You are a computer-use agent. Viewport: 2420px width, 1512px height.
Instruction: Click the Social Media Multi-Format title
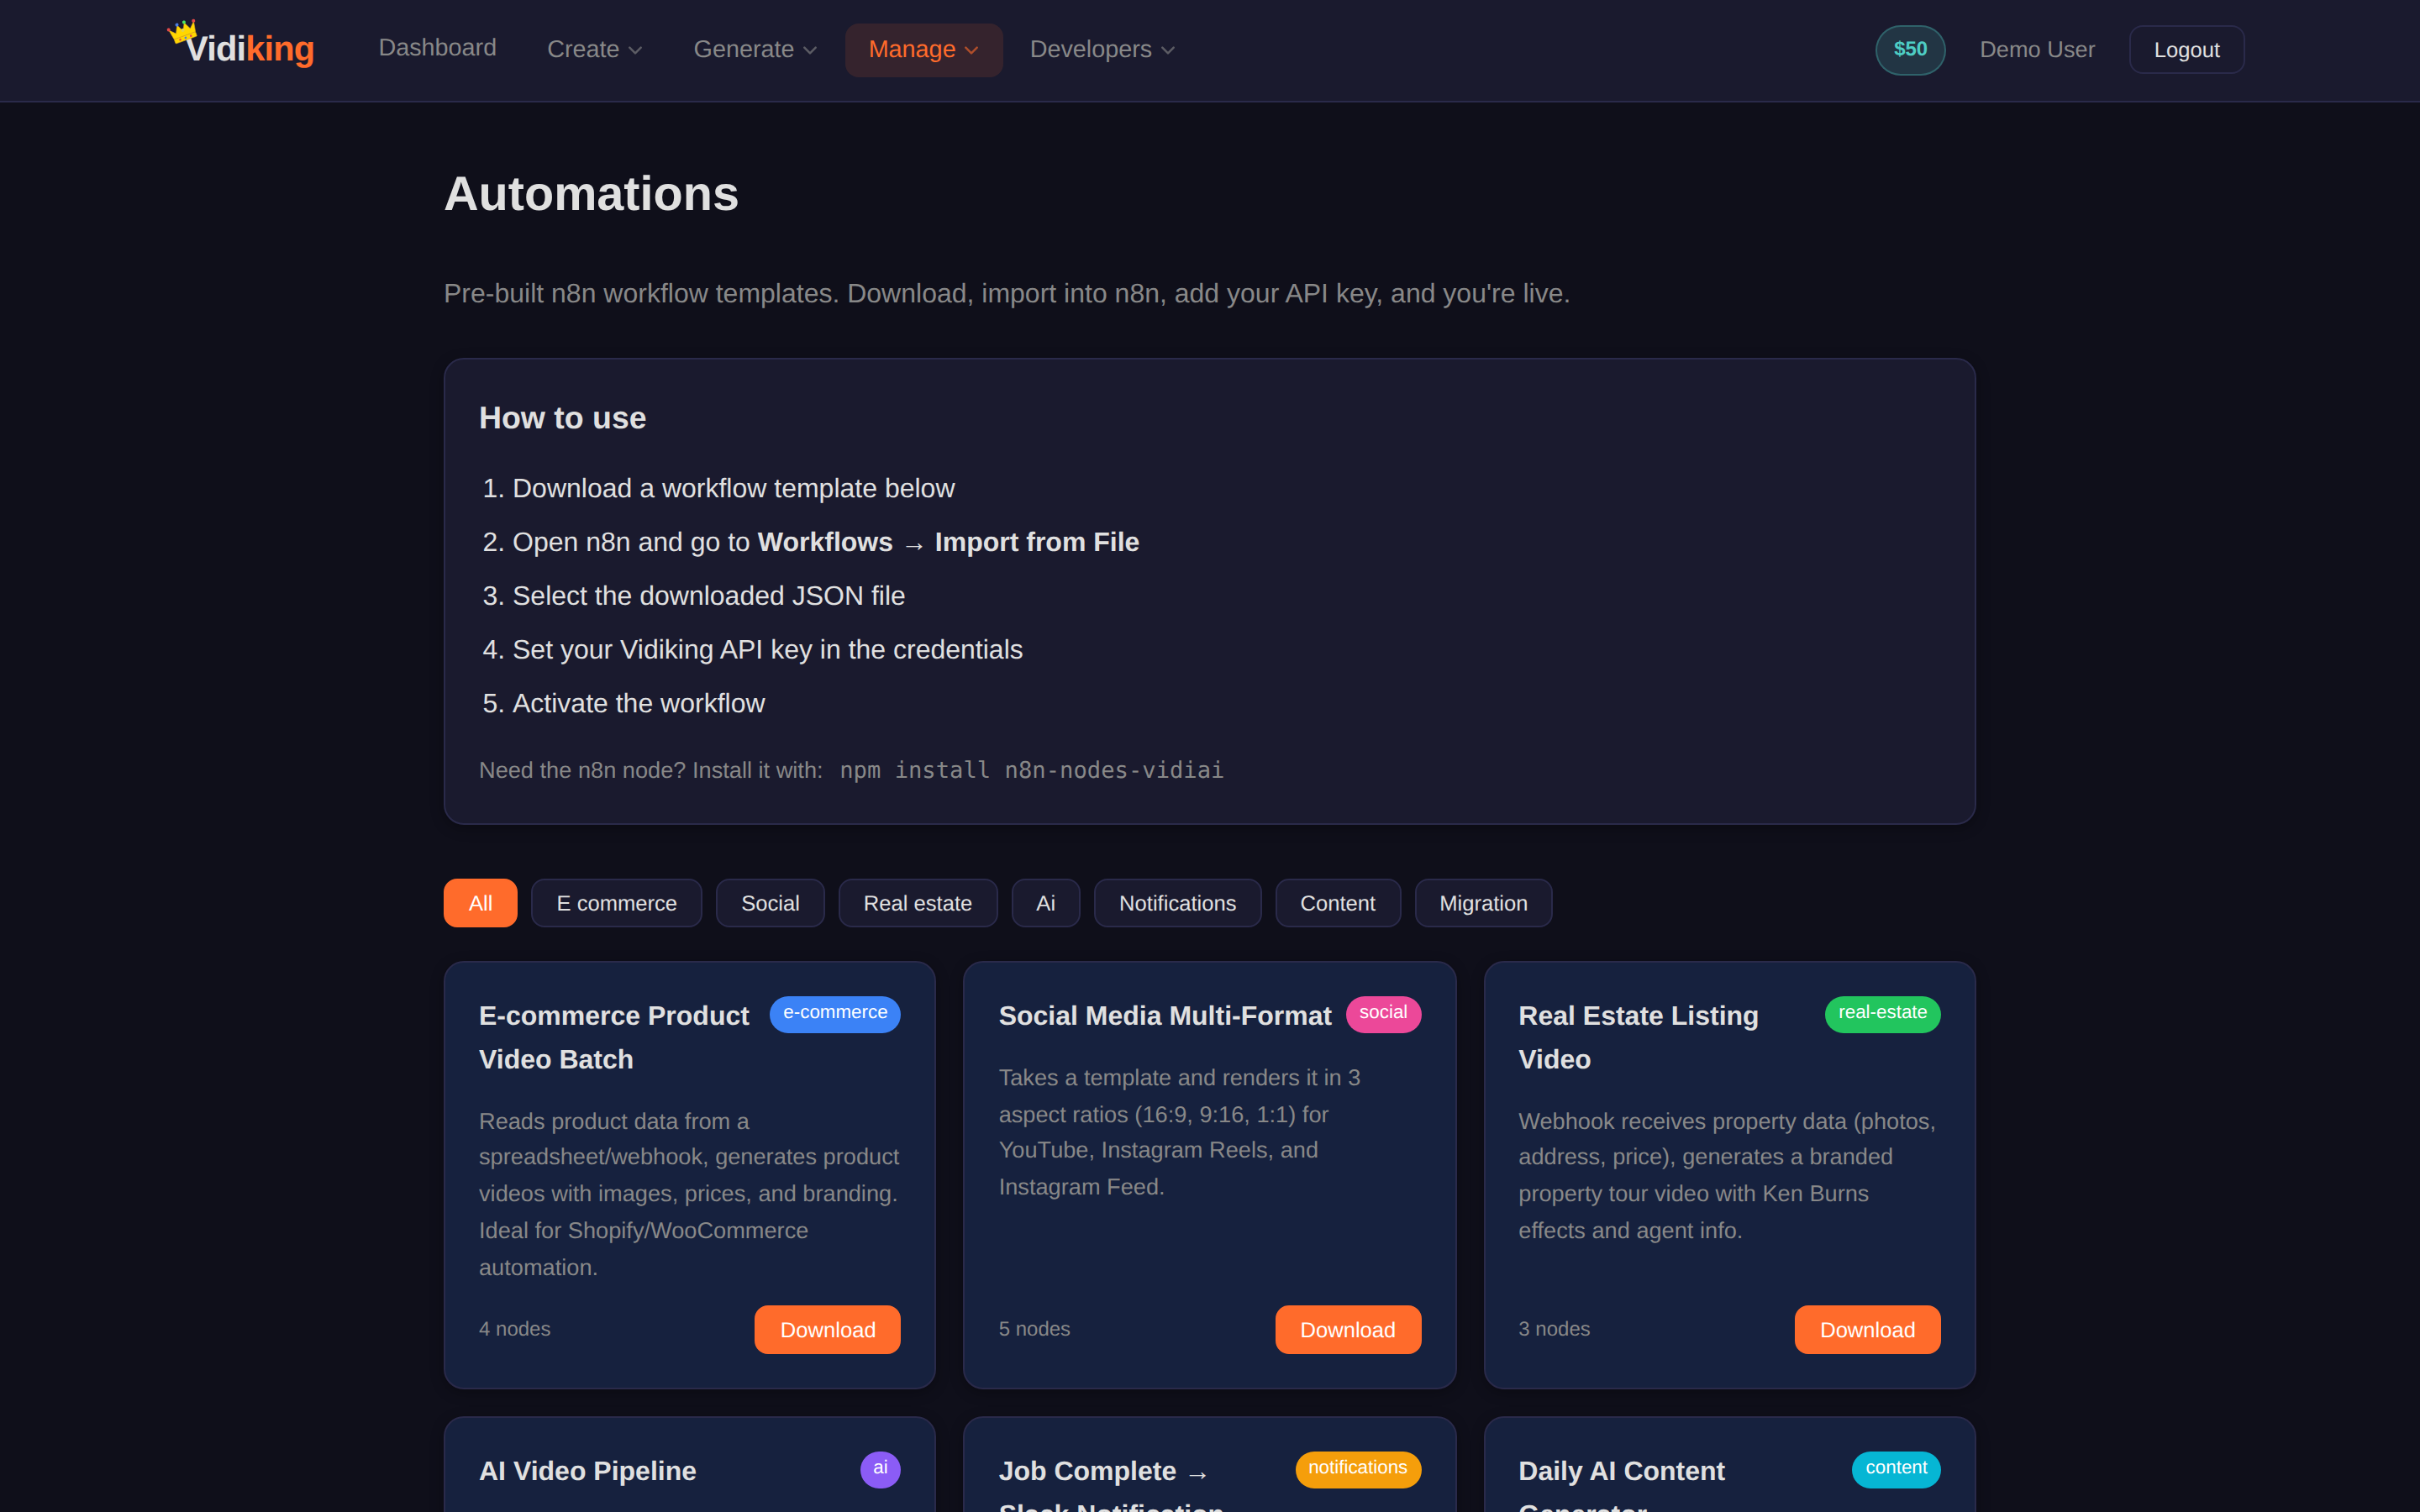tap(1164, 1015)
